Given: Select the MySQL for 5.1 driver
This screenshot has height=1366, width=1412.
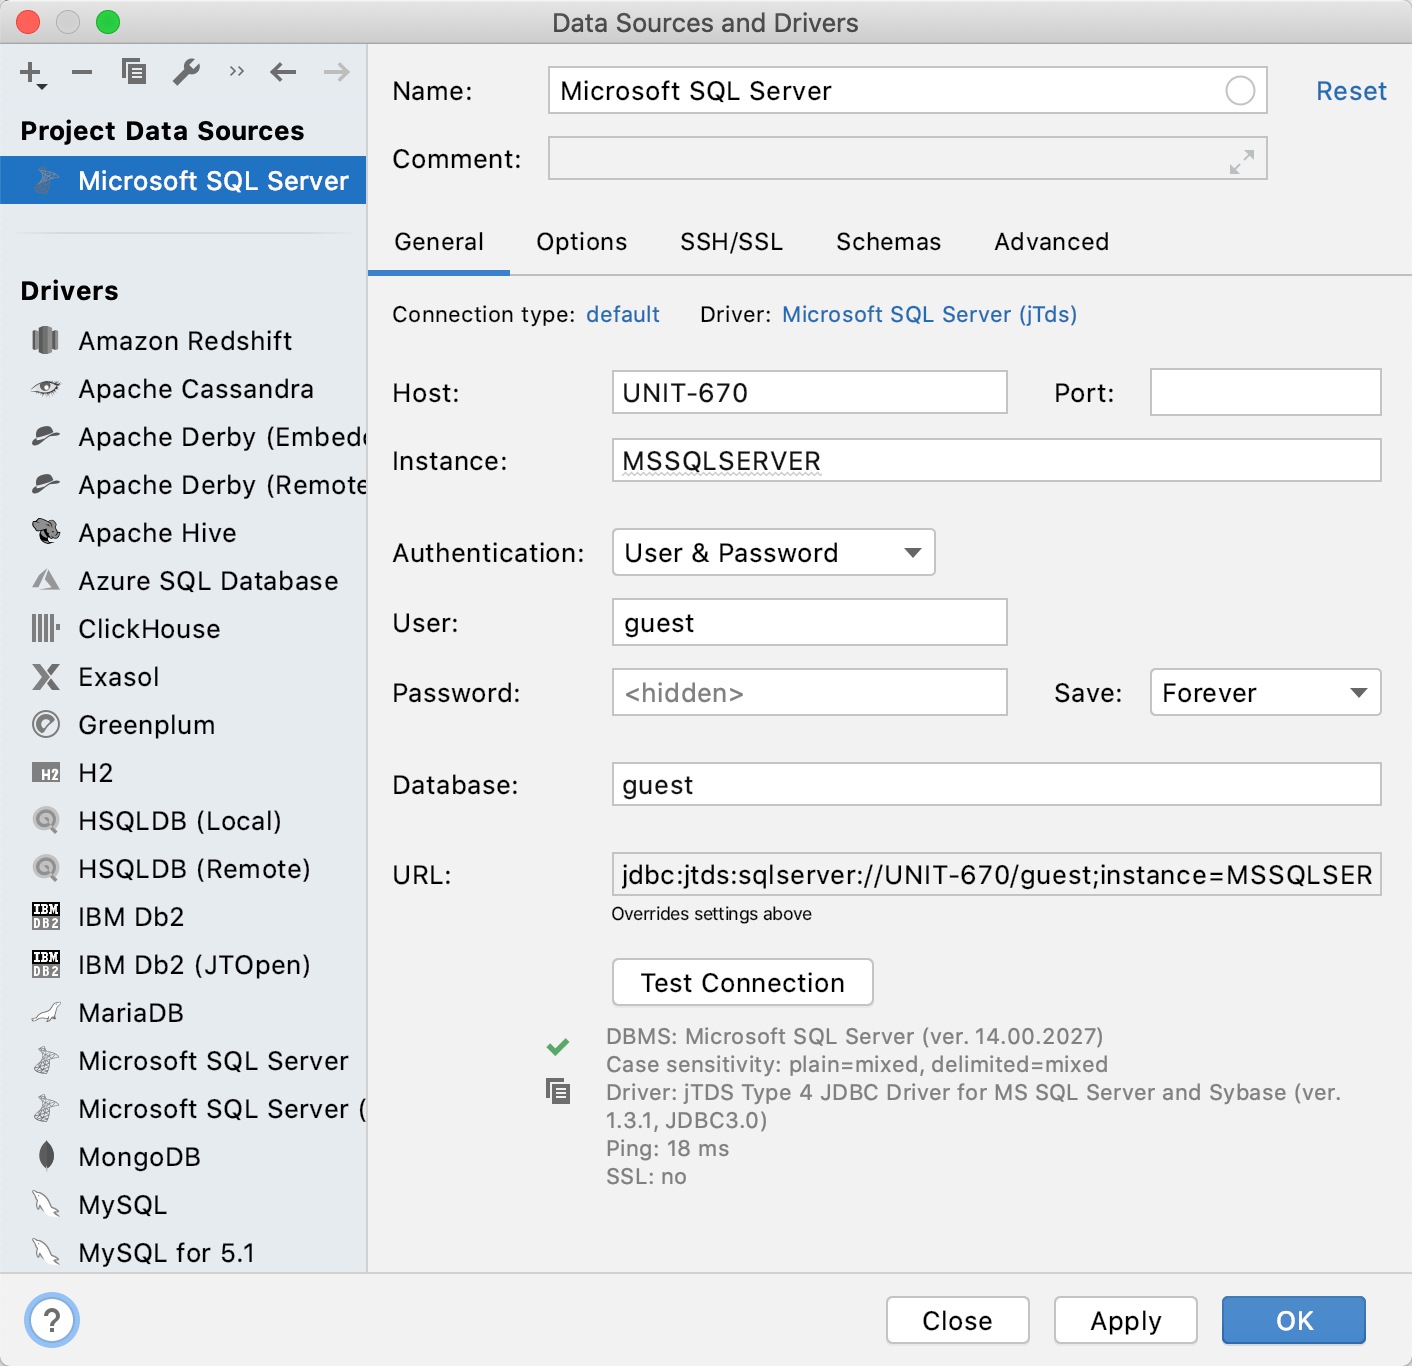Looking at the screenshot, I should click(x=183, y=1253).
